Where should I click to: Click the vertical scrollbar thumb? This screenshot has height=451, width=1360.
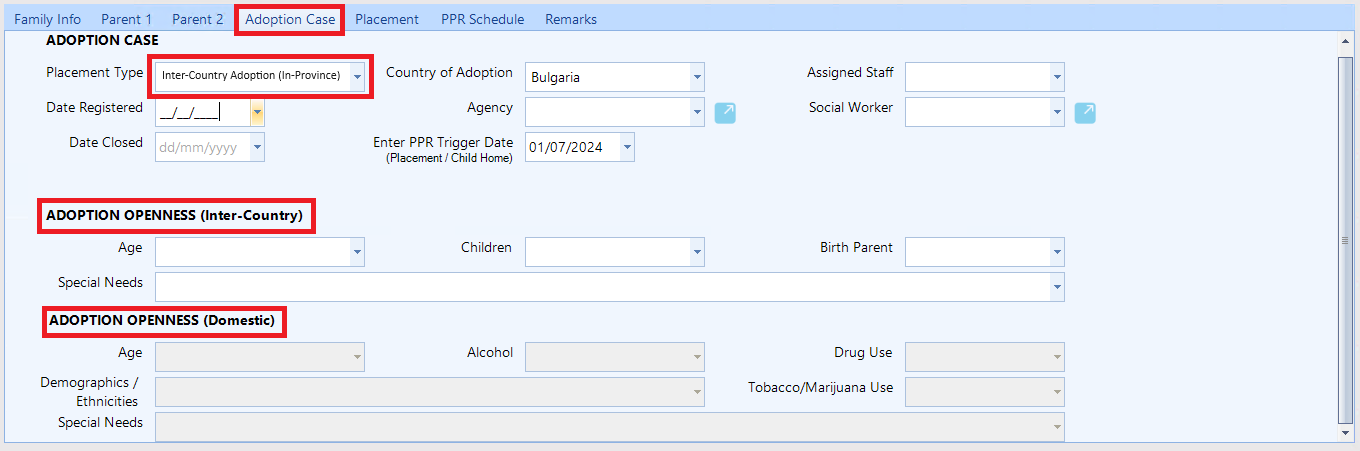point(1345,240)
